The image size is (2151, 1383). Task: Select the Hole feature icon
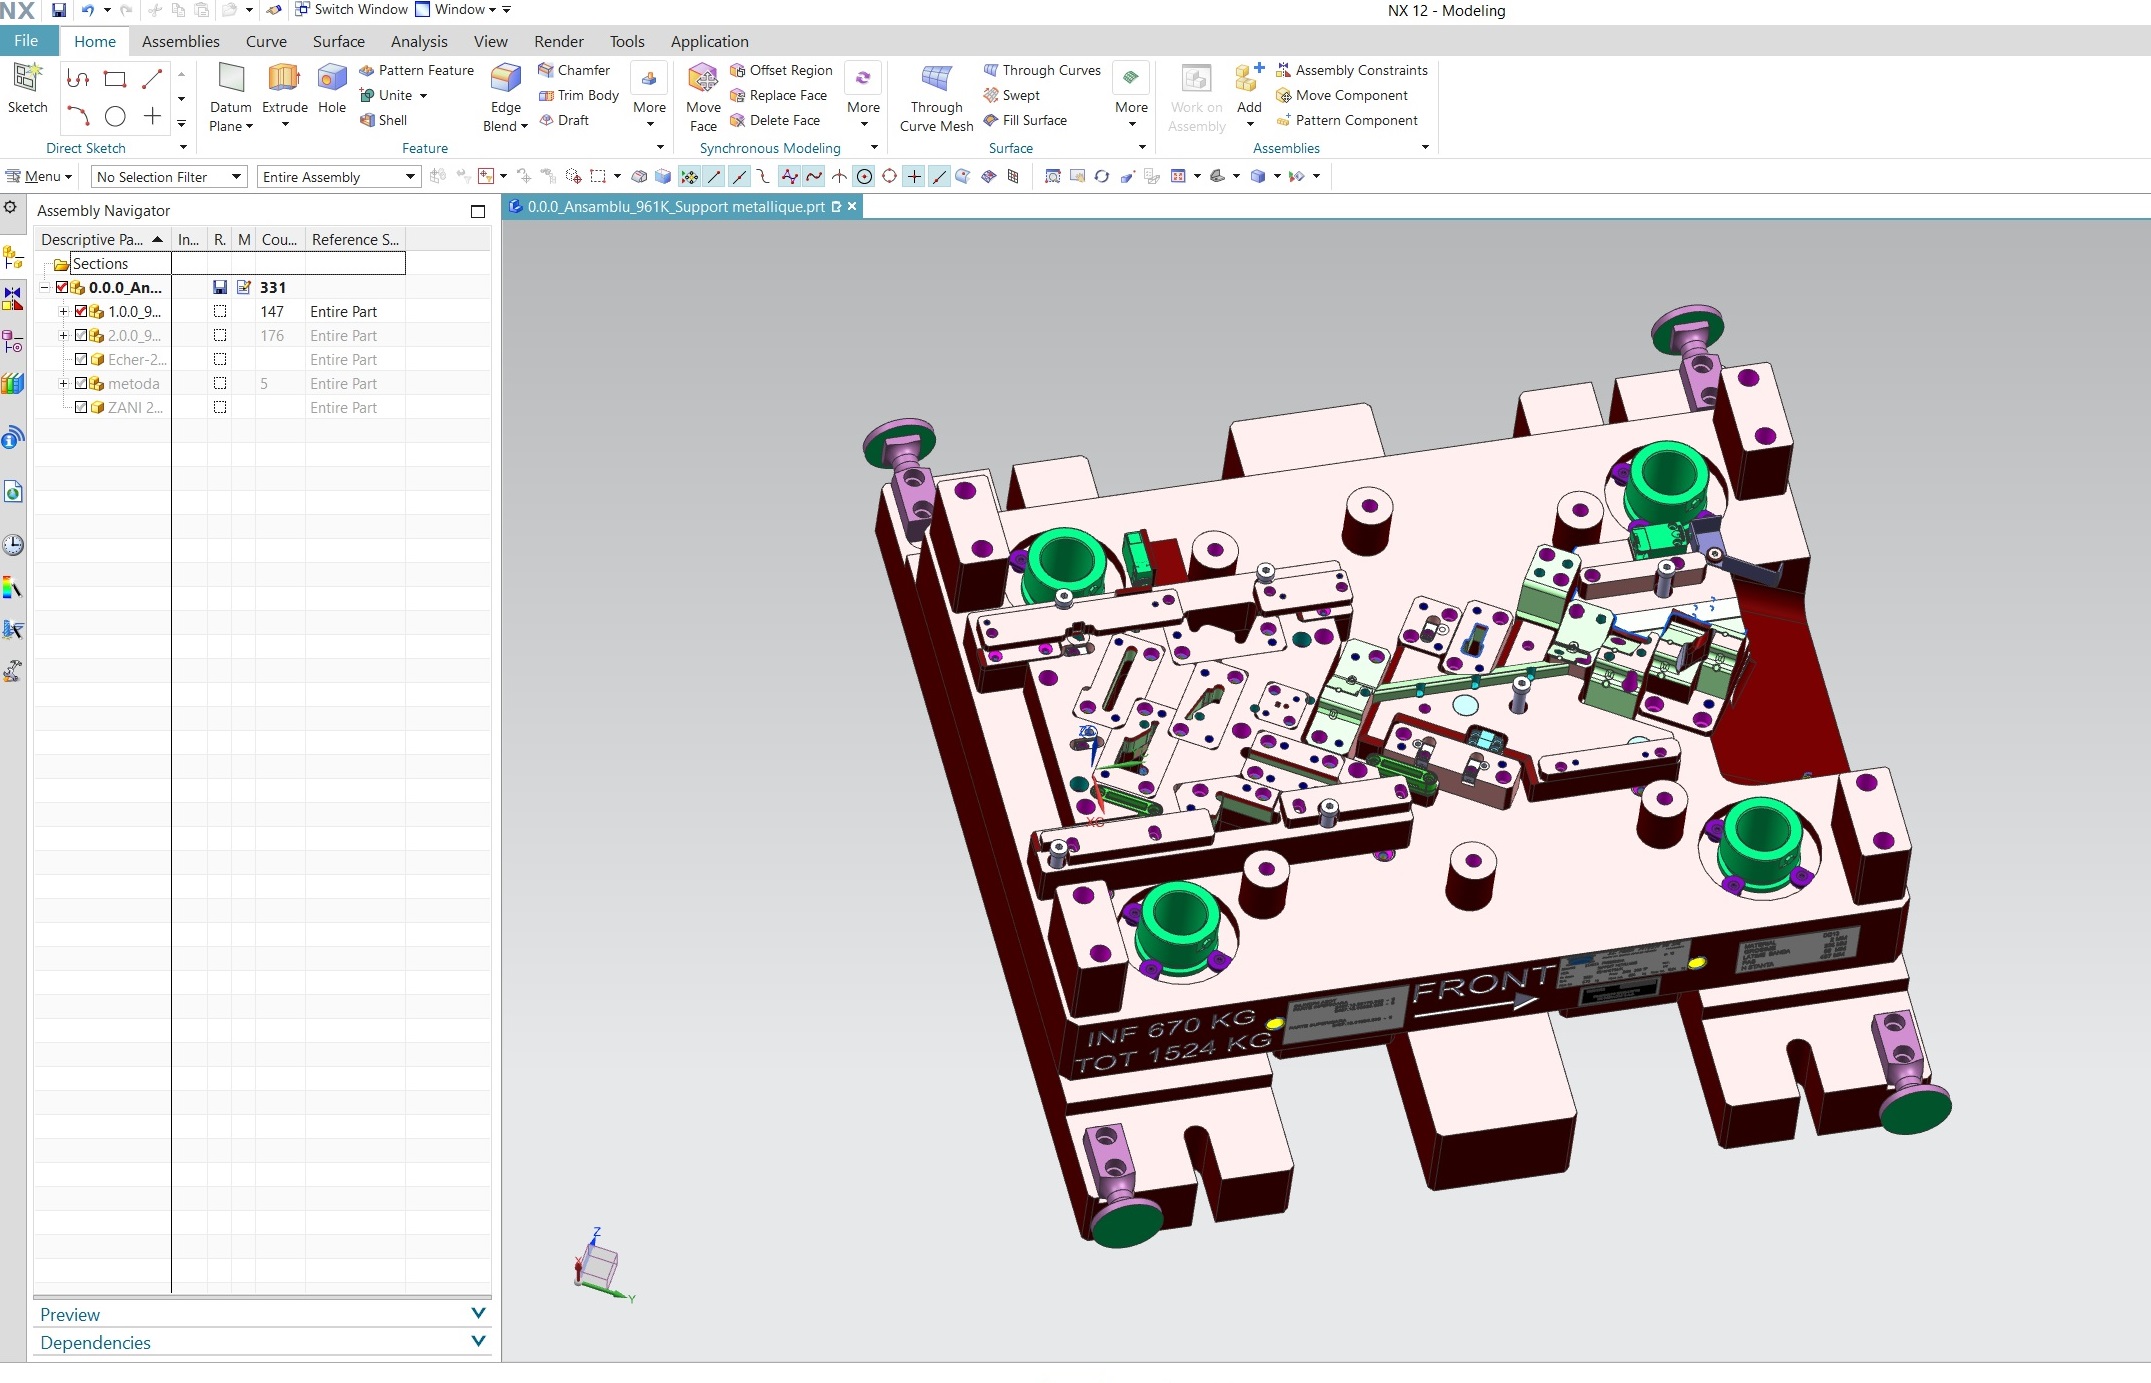[331, 79]
